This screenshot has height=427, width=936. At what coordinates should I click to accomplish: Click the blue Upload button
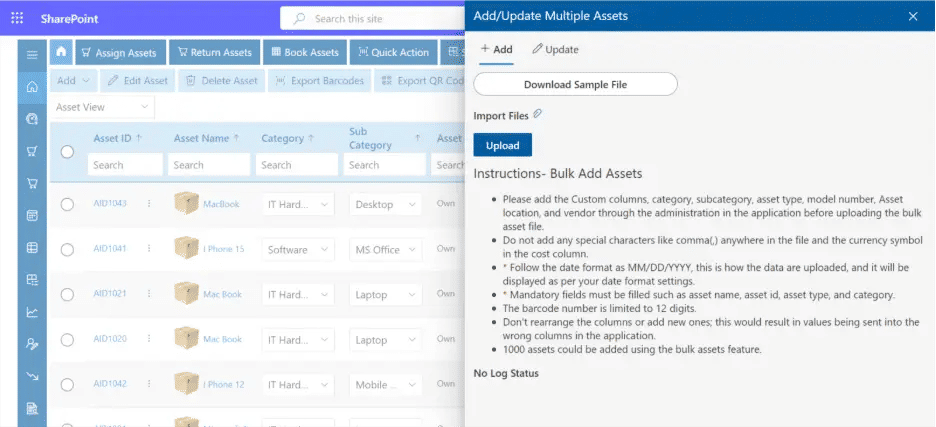[x=503, y=145]
